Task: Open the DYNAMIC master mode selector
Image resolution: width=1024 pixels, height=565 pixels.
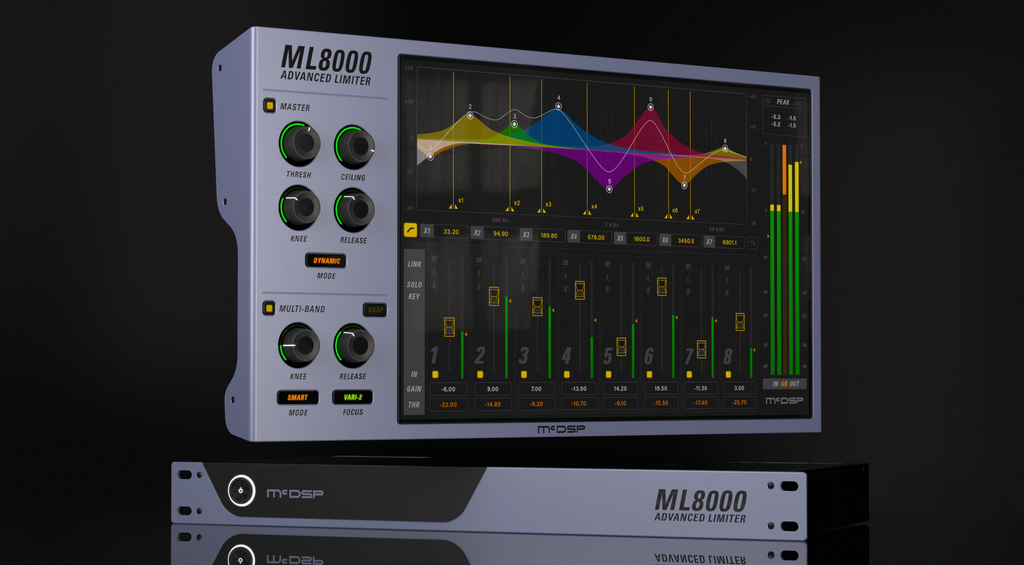Action: [326, 261]
